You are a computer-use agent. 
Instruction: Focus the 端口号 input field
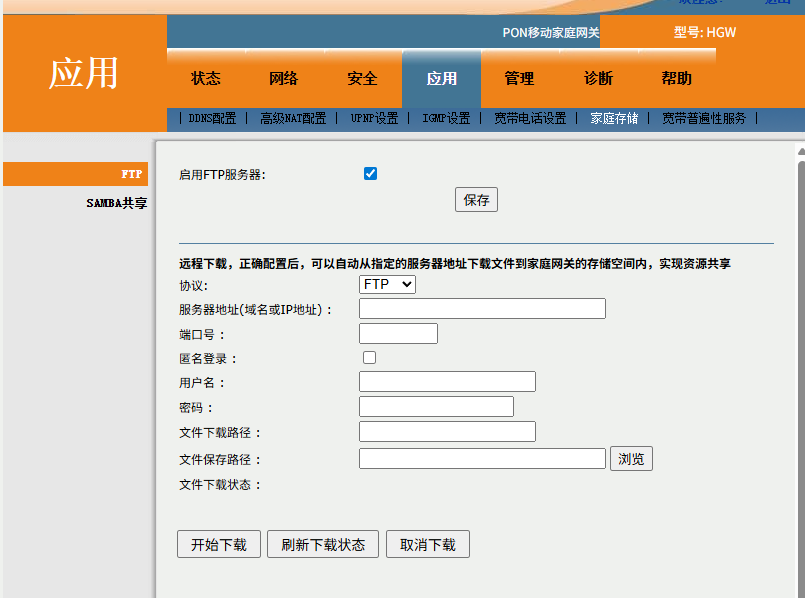(x=398, y=334)
